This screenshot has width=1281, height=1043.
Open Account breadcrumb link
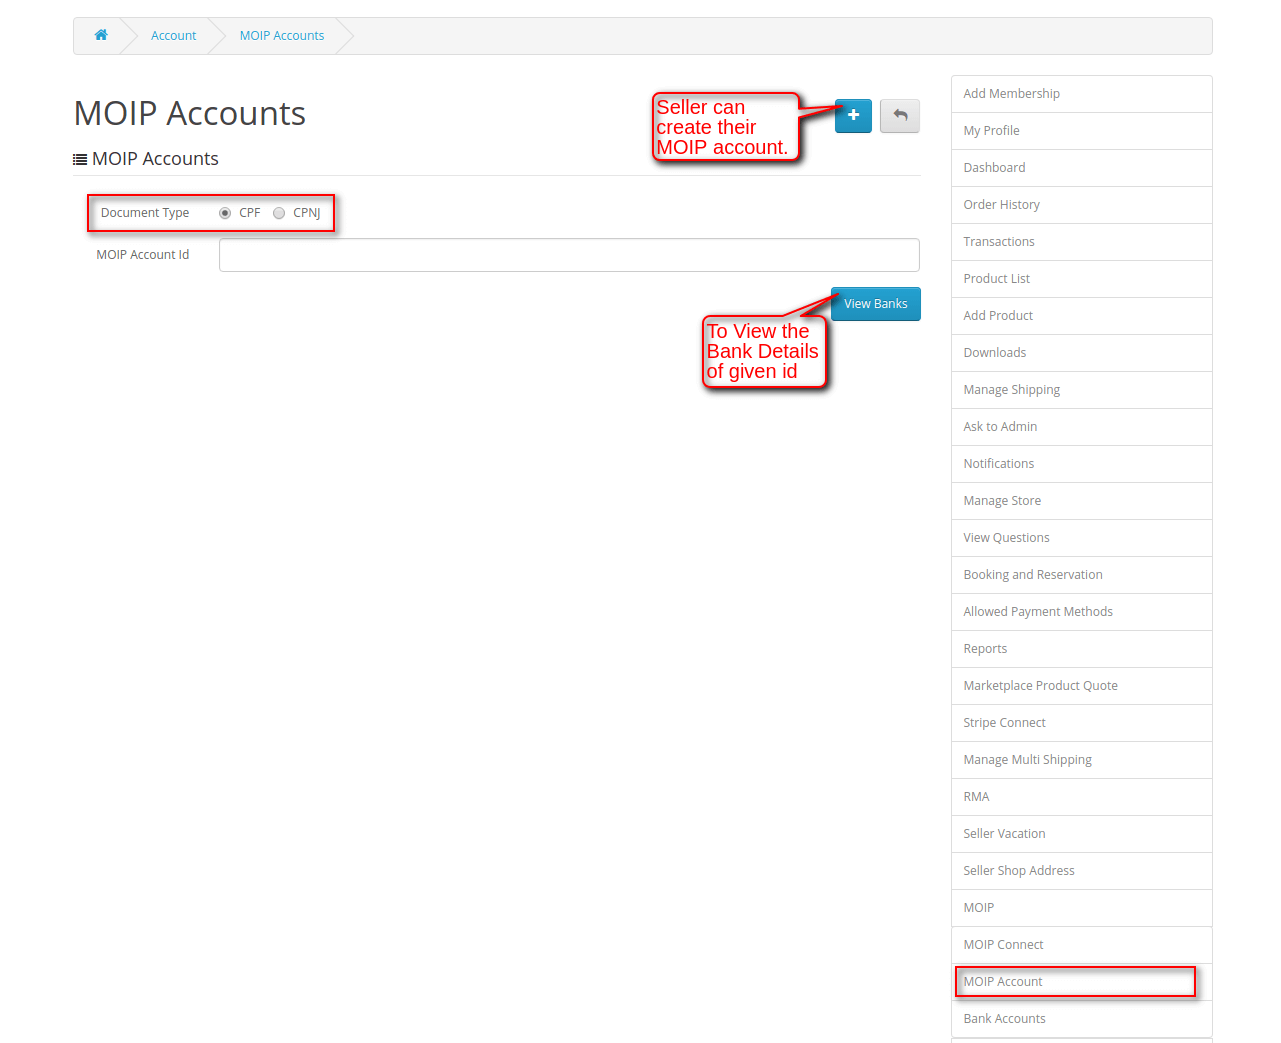[173, 36]
